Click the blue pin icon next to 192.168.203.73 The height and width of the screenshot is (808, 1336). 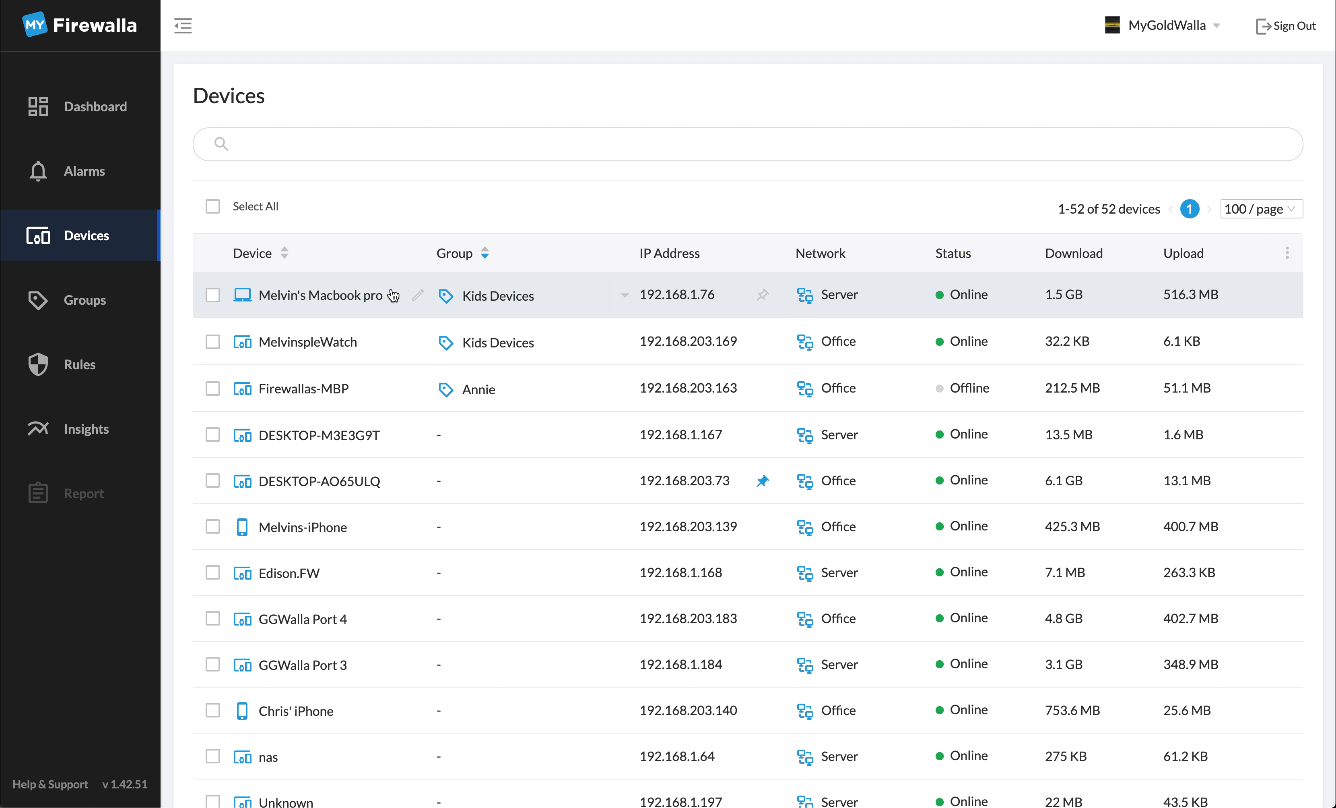click(x=762, y=481)
